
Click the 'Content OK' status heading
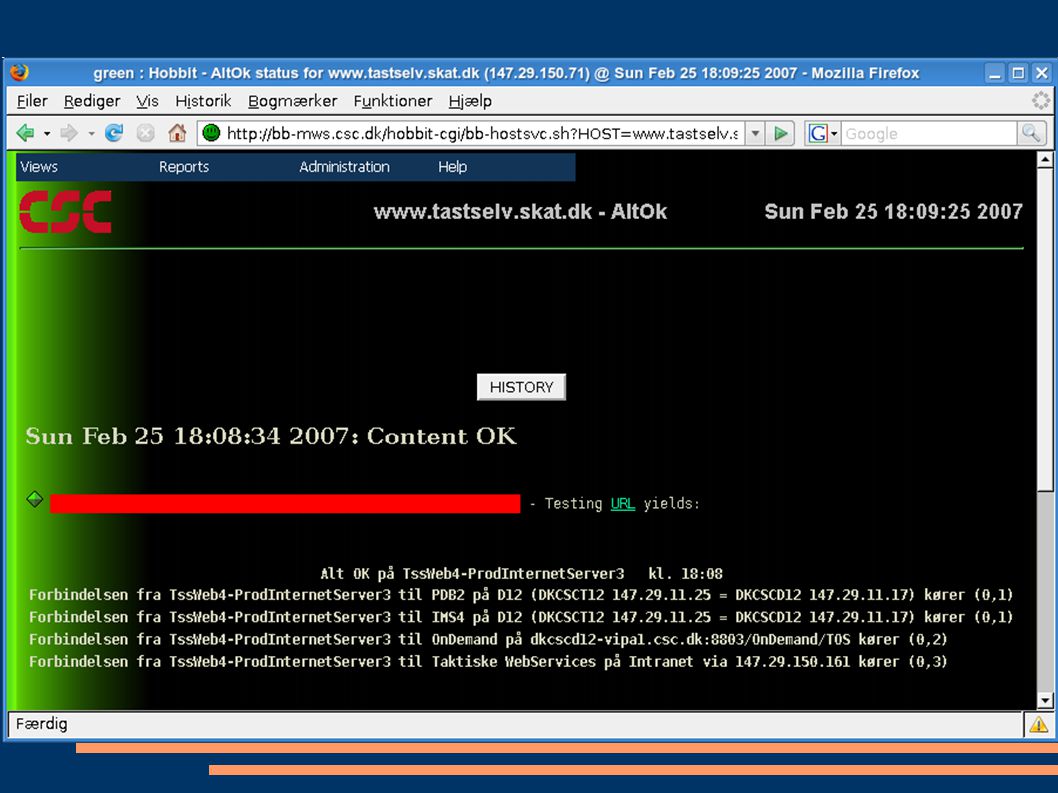point(271,436)
